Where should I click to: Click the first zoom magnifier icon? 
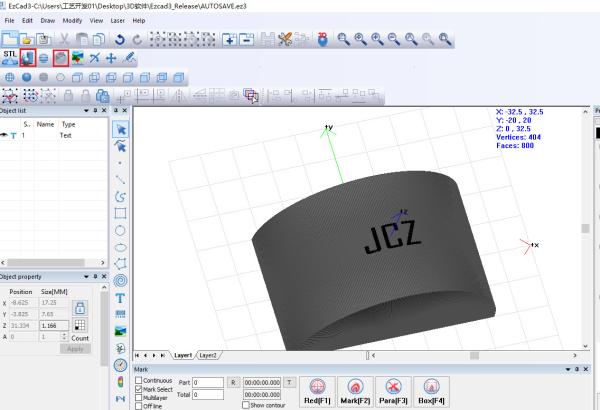[343, 39]
